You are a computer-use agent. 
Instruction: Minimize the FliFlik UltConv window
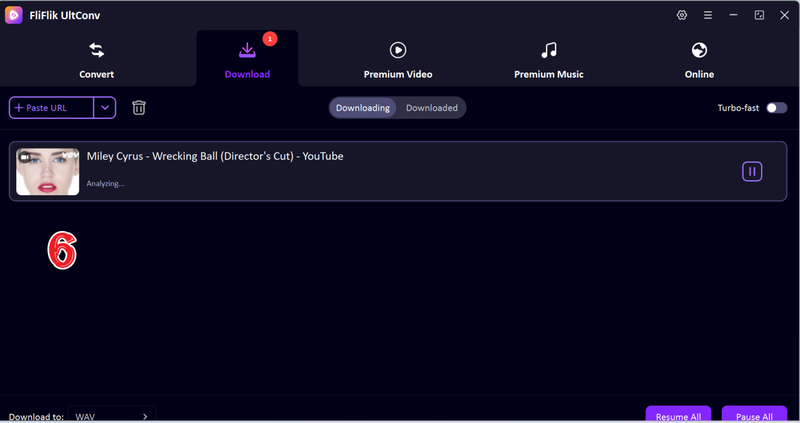coord(733,15)
